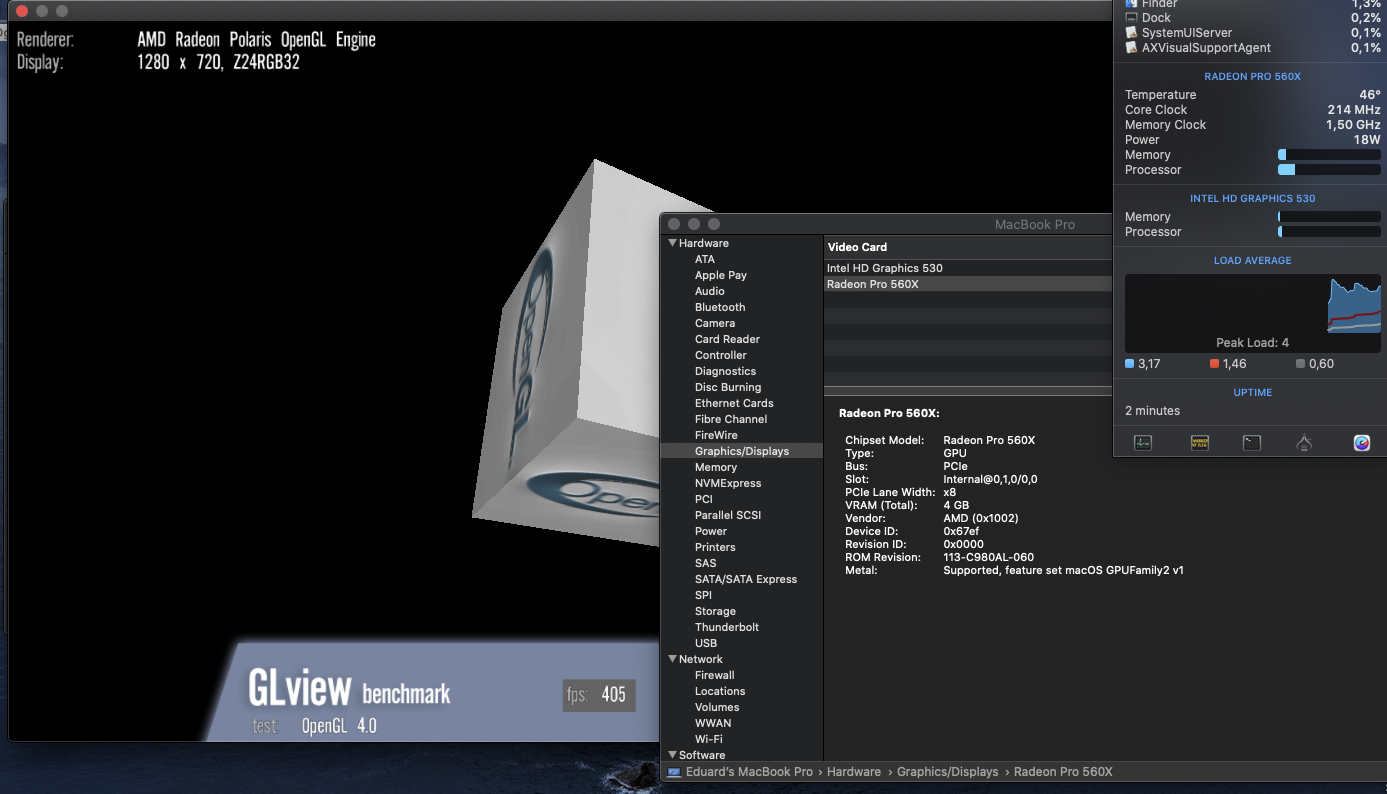Click Eduard's MacBook Pro in the path bar

749,772
